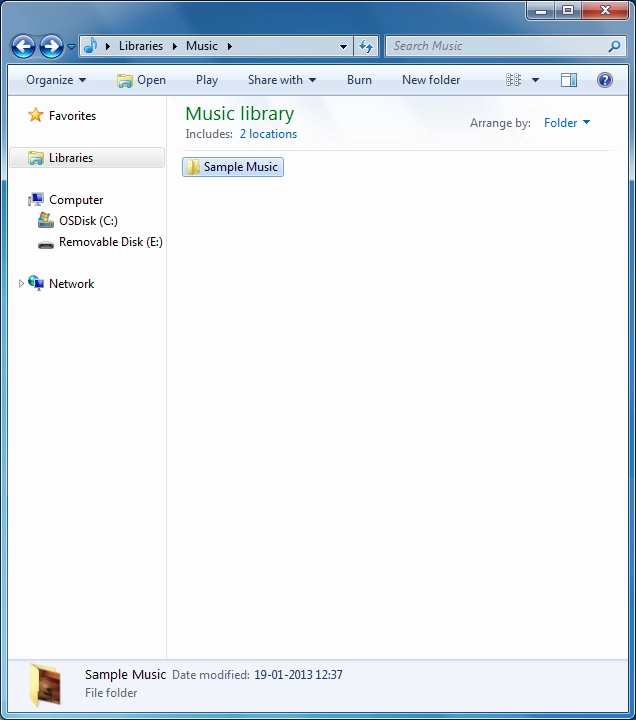
Task: Click the Refresh button beside address bar
Action: [366, 46]
